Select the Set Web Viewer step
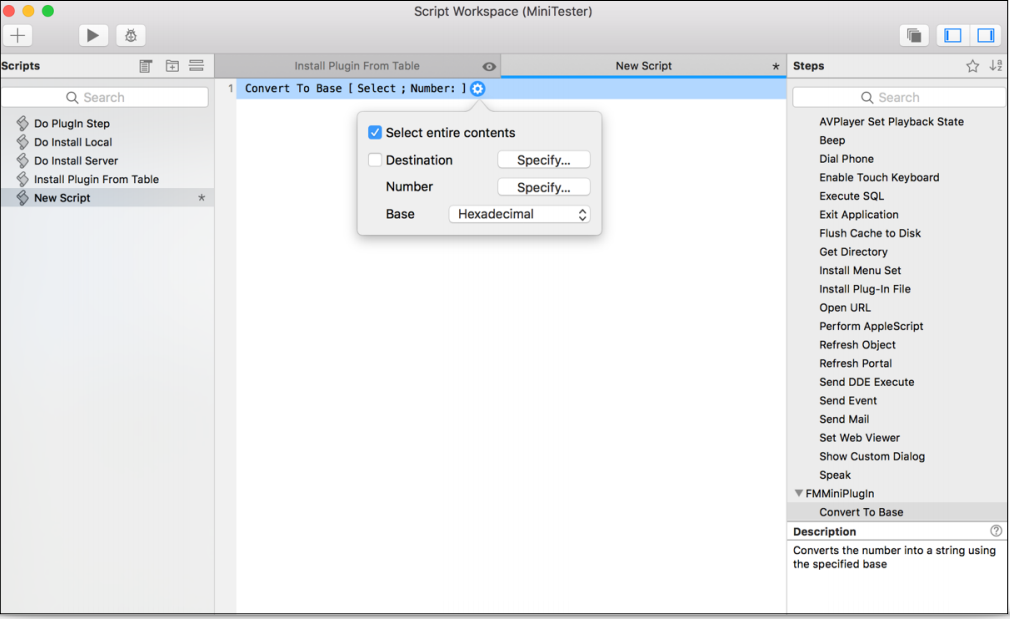Viewport: 1010px width, 619px height. 859,439
